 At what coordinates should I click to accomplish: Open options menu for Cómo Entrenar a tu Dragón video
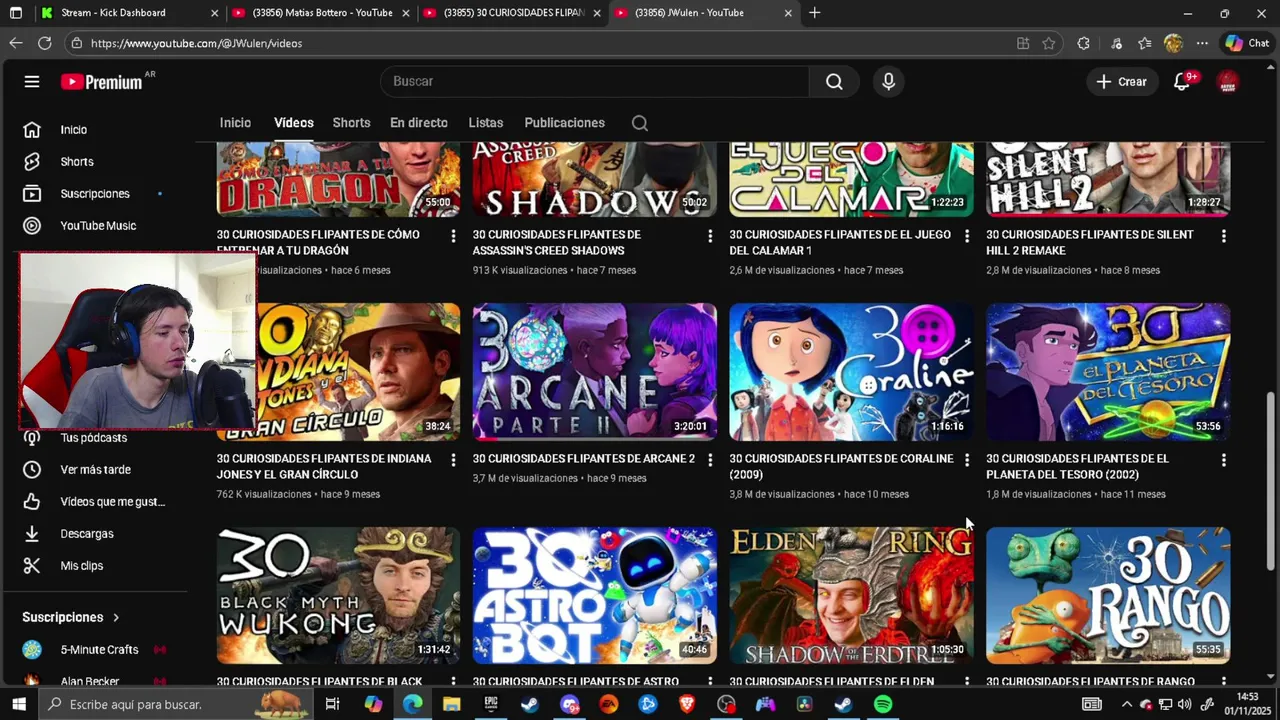[453, 236]
